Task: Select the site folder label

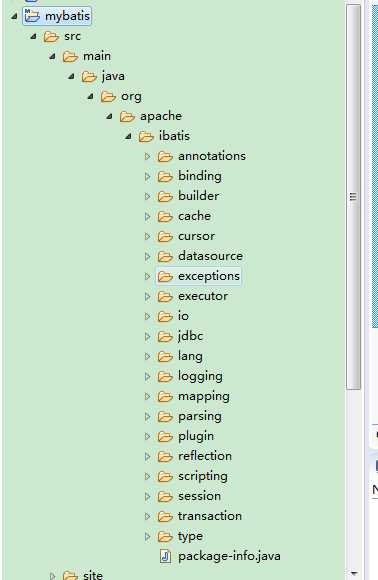Action: click(93, 575)
